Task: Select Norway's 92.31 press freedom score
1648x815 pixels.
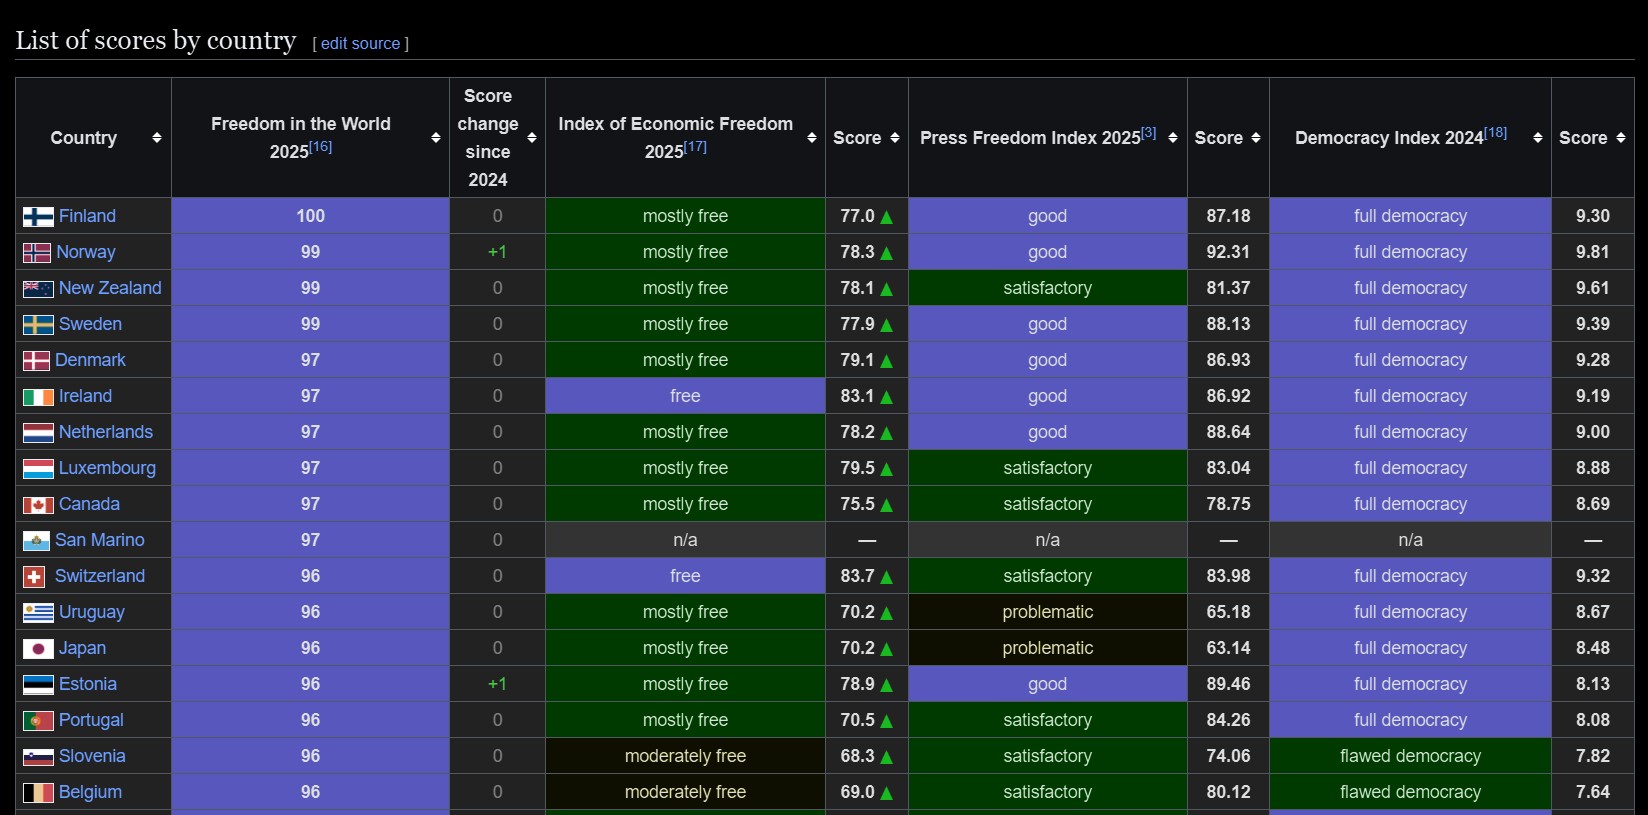Action: click(1228, 252)
